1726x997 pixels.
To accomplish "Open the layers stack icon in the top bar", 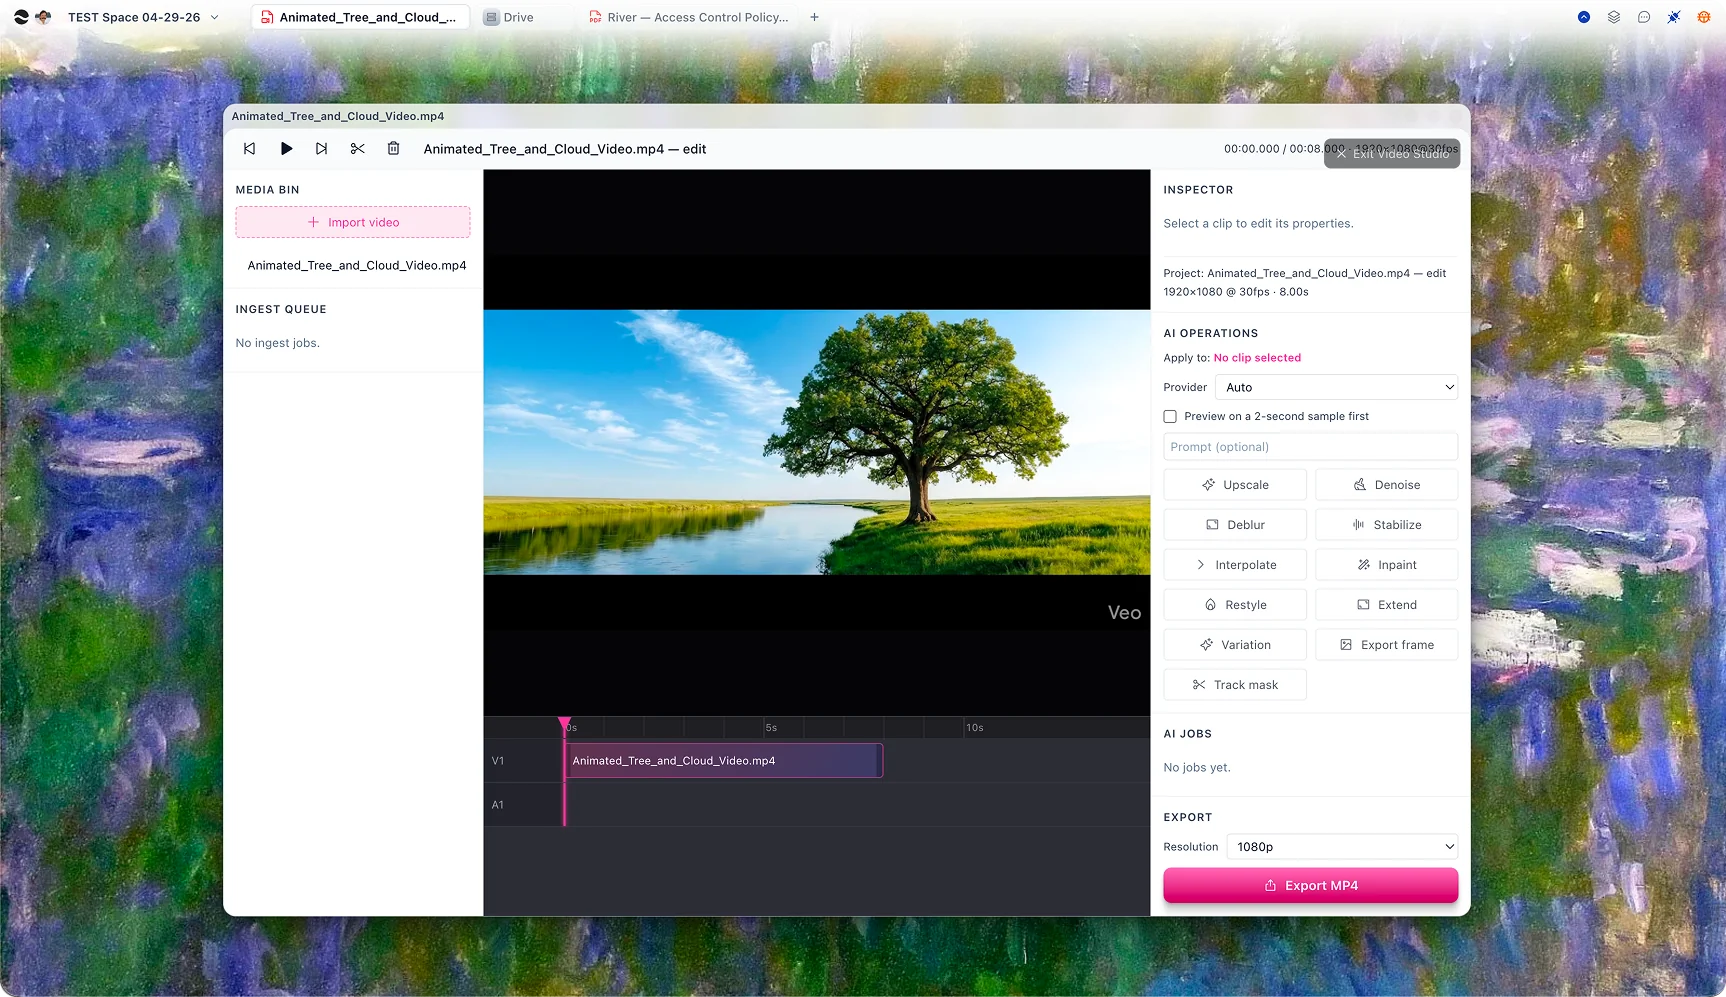I will coord(1614,17).
